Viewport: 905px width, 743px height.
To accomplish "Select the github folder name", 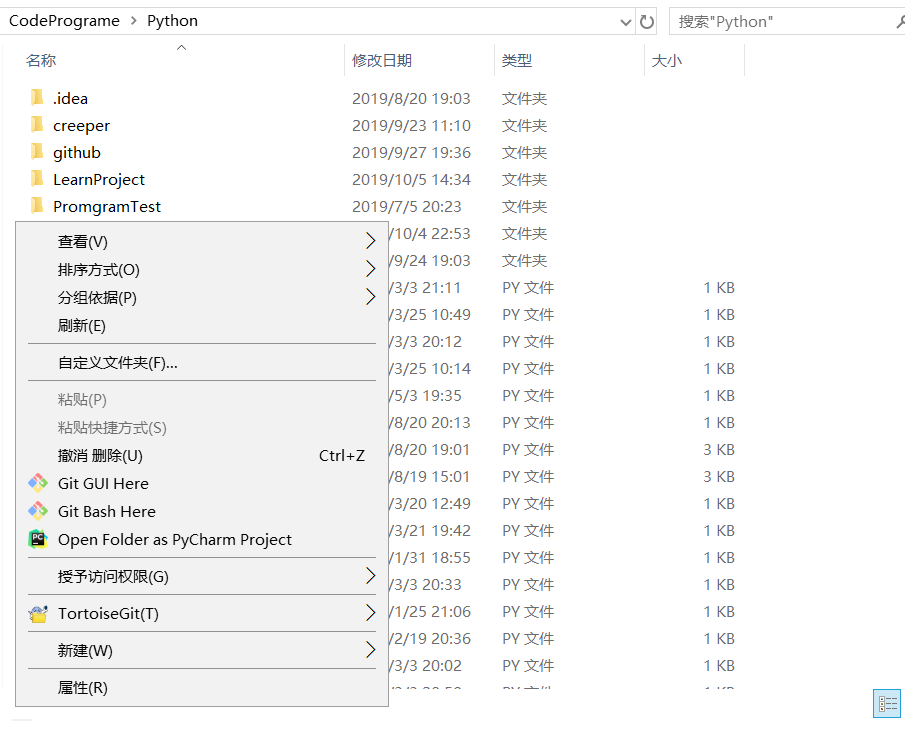I will 77,152.
